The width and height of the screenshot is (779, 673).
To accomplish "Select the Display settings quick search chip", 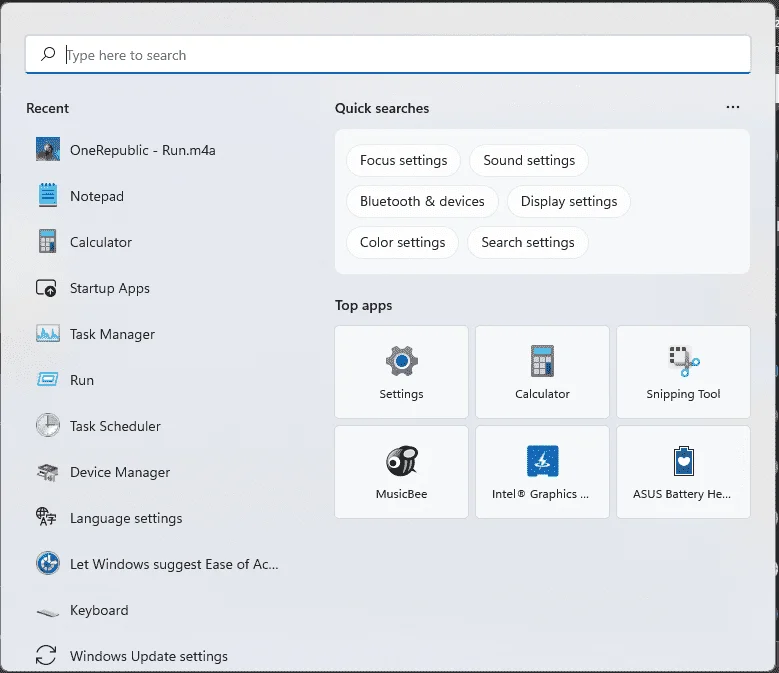I will pos(569,201).
